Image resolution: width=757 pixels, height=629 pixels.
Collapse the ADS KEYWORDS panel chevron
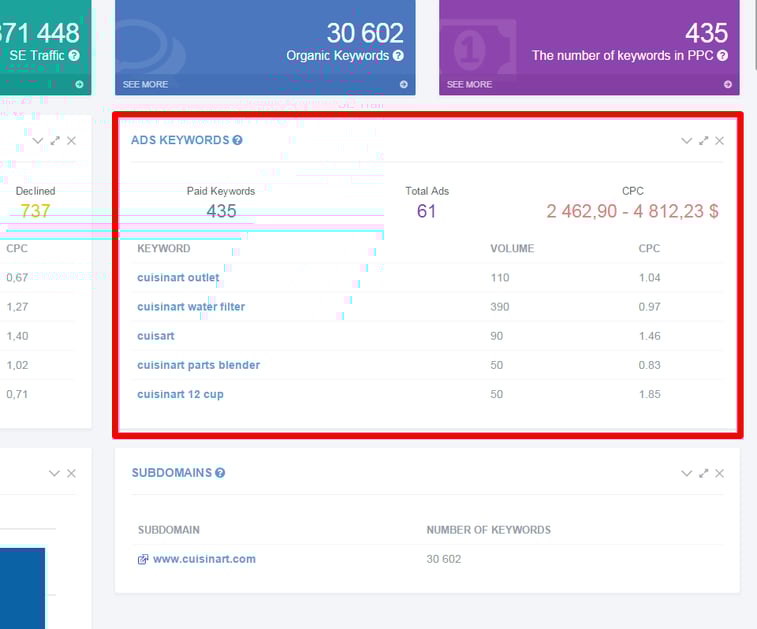point(687,140)
